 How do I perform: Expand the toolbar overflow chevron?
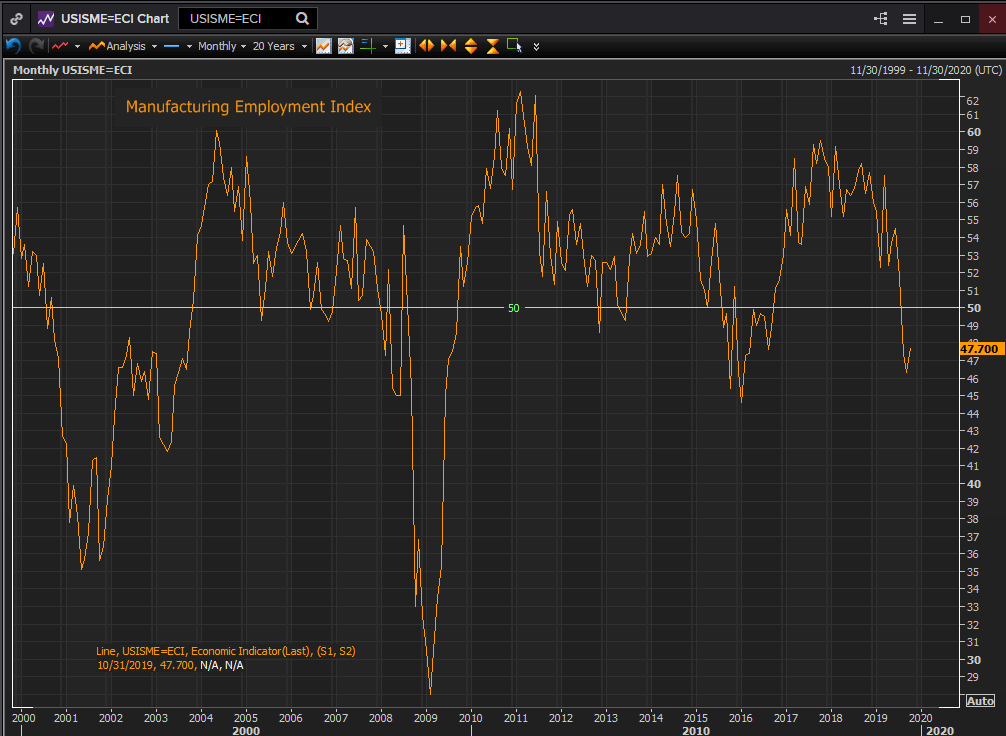click(537, 46)
